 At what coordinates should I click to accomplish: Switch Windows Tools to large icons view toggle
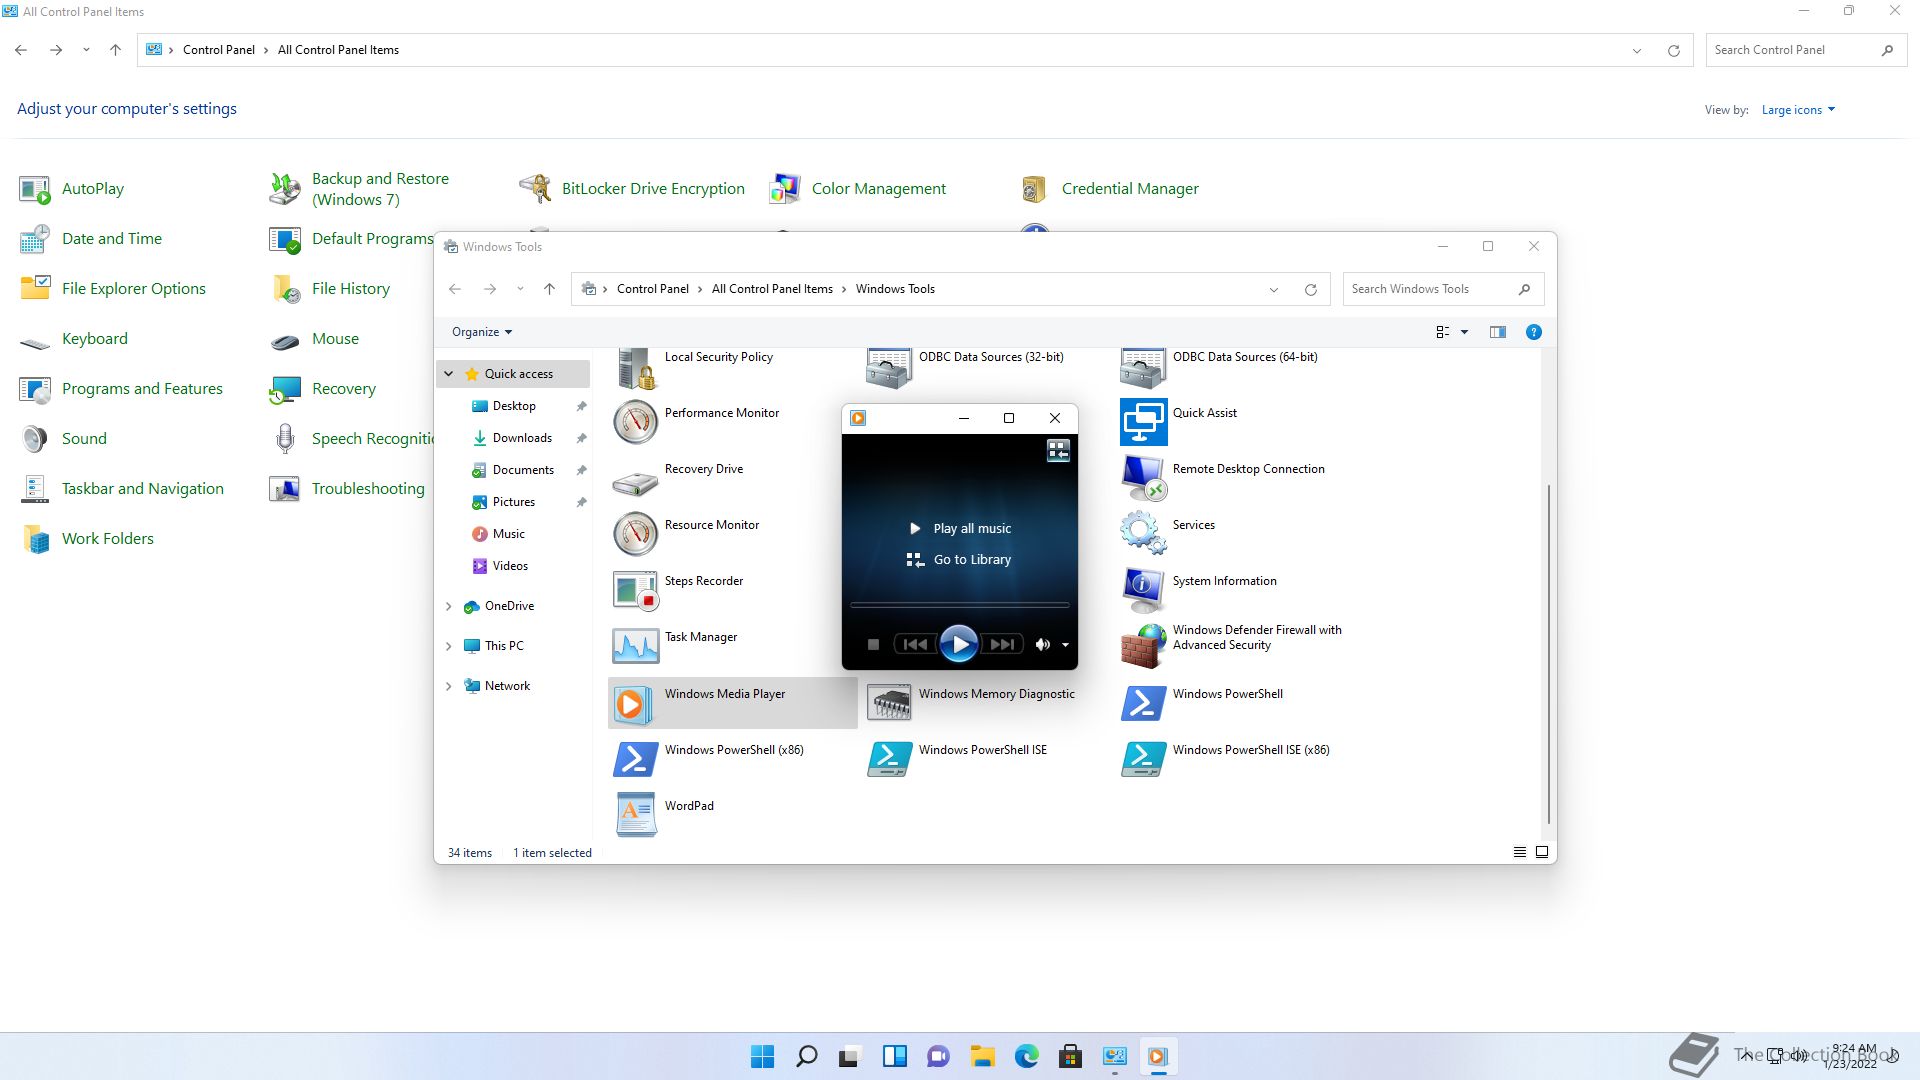pyautogui.click(x=1542, y=852)
